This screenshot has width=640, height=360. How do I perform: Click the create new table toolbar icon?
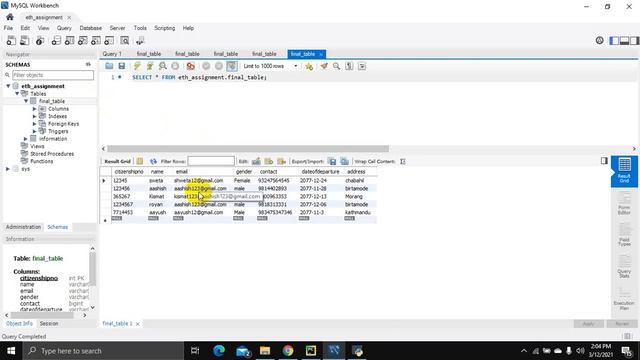[69, 40]
